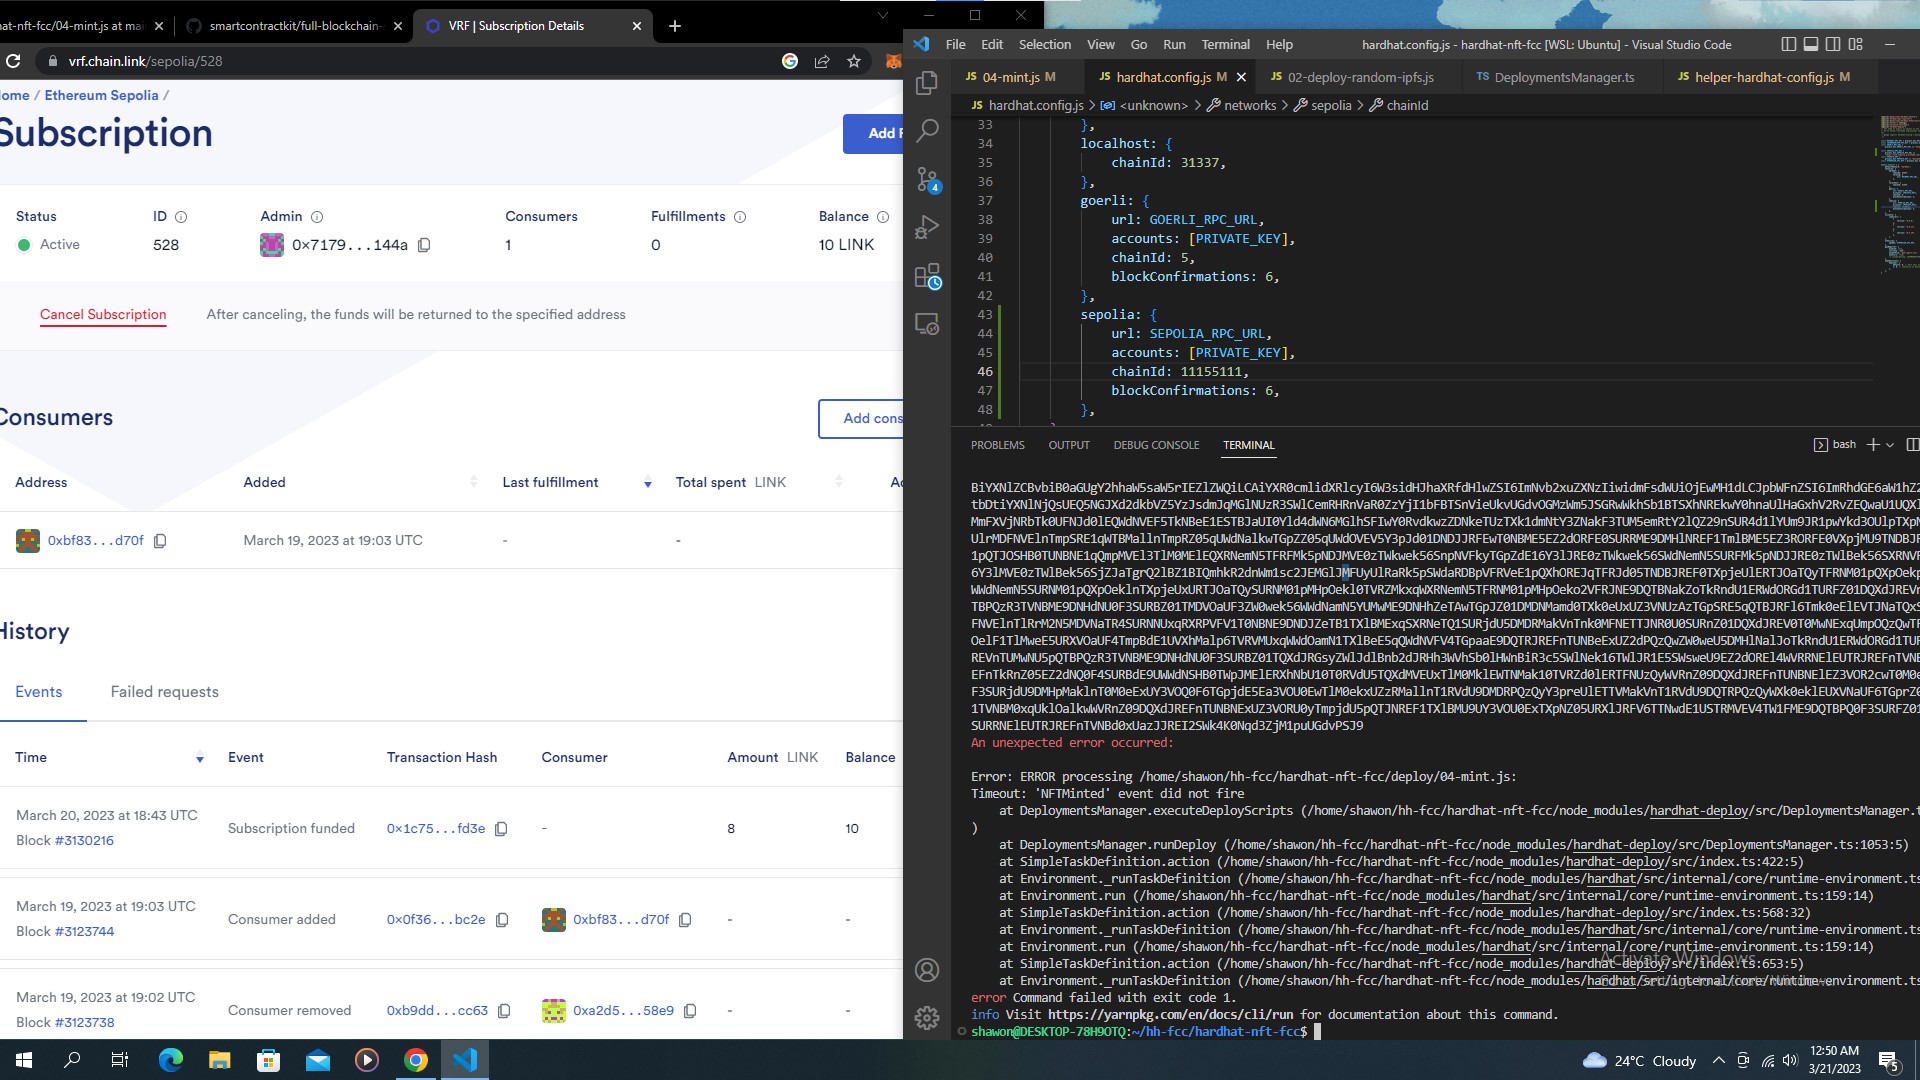The image size is (1920, 1080).
Task: Open the Ethereum Sepolia breadcrumb link
Action: tap(101, 95)
